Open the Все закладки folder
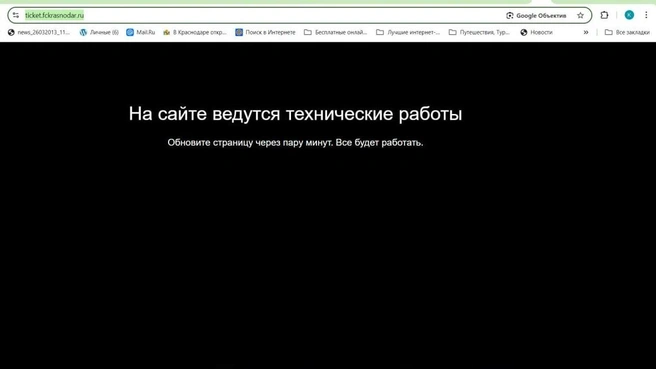This screenshot has width=656, height=369. [x=627, y=32]
